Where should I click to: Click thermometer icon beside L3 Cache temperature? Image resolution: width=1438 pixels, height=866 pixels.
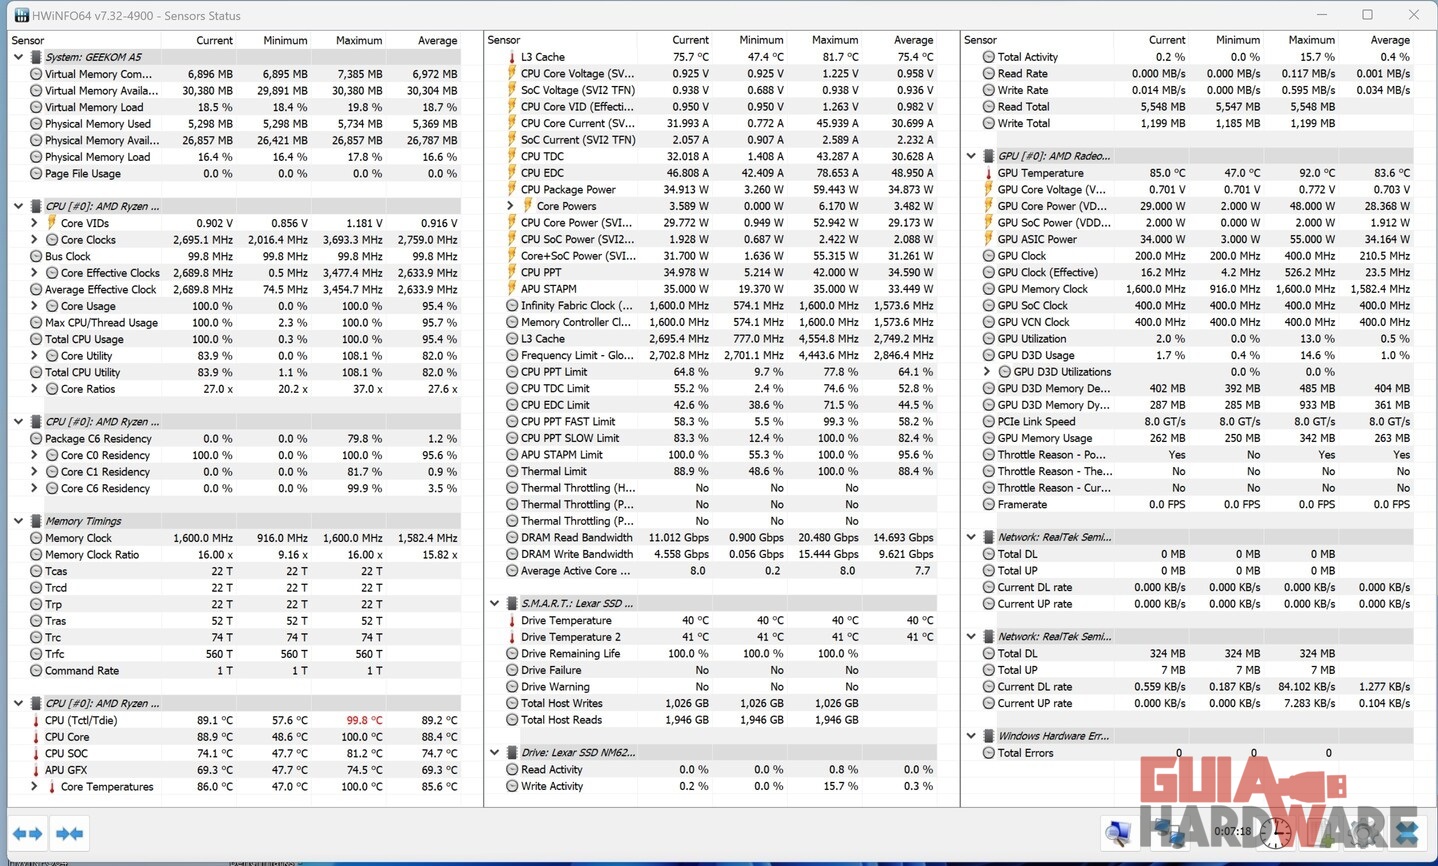512,57
